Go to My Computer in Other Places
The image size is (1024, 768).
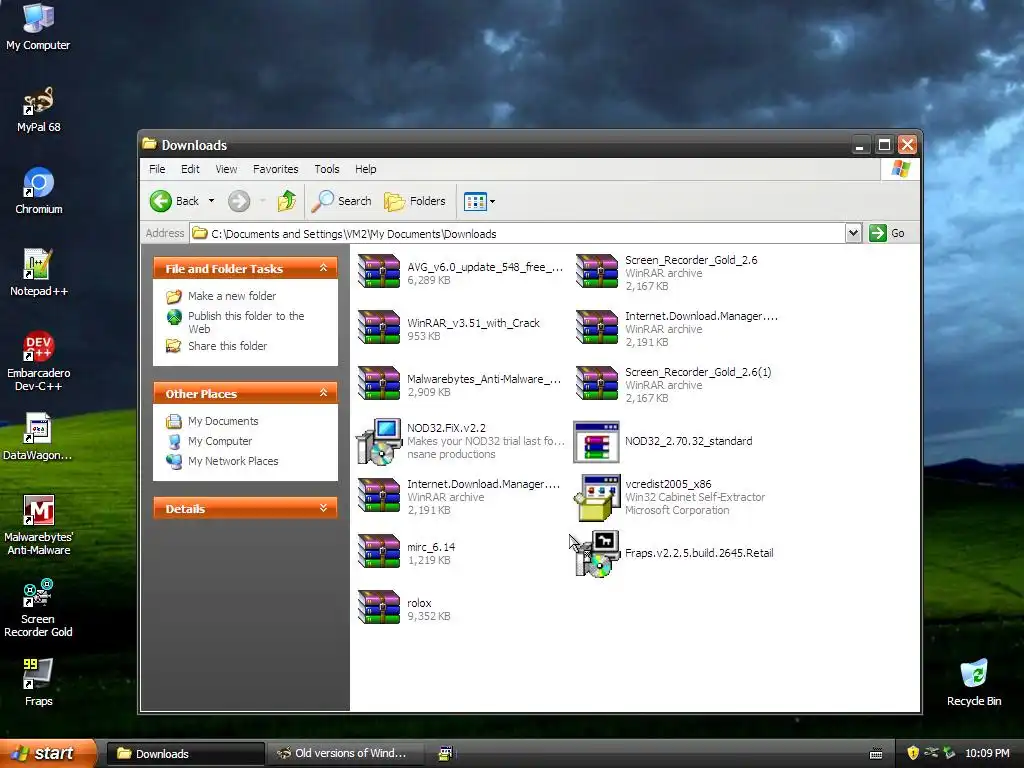[x=219, y=441]
